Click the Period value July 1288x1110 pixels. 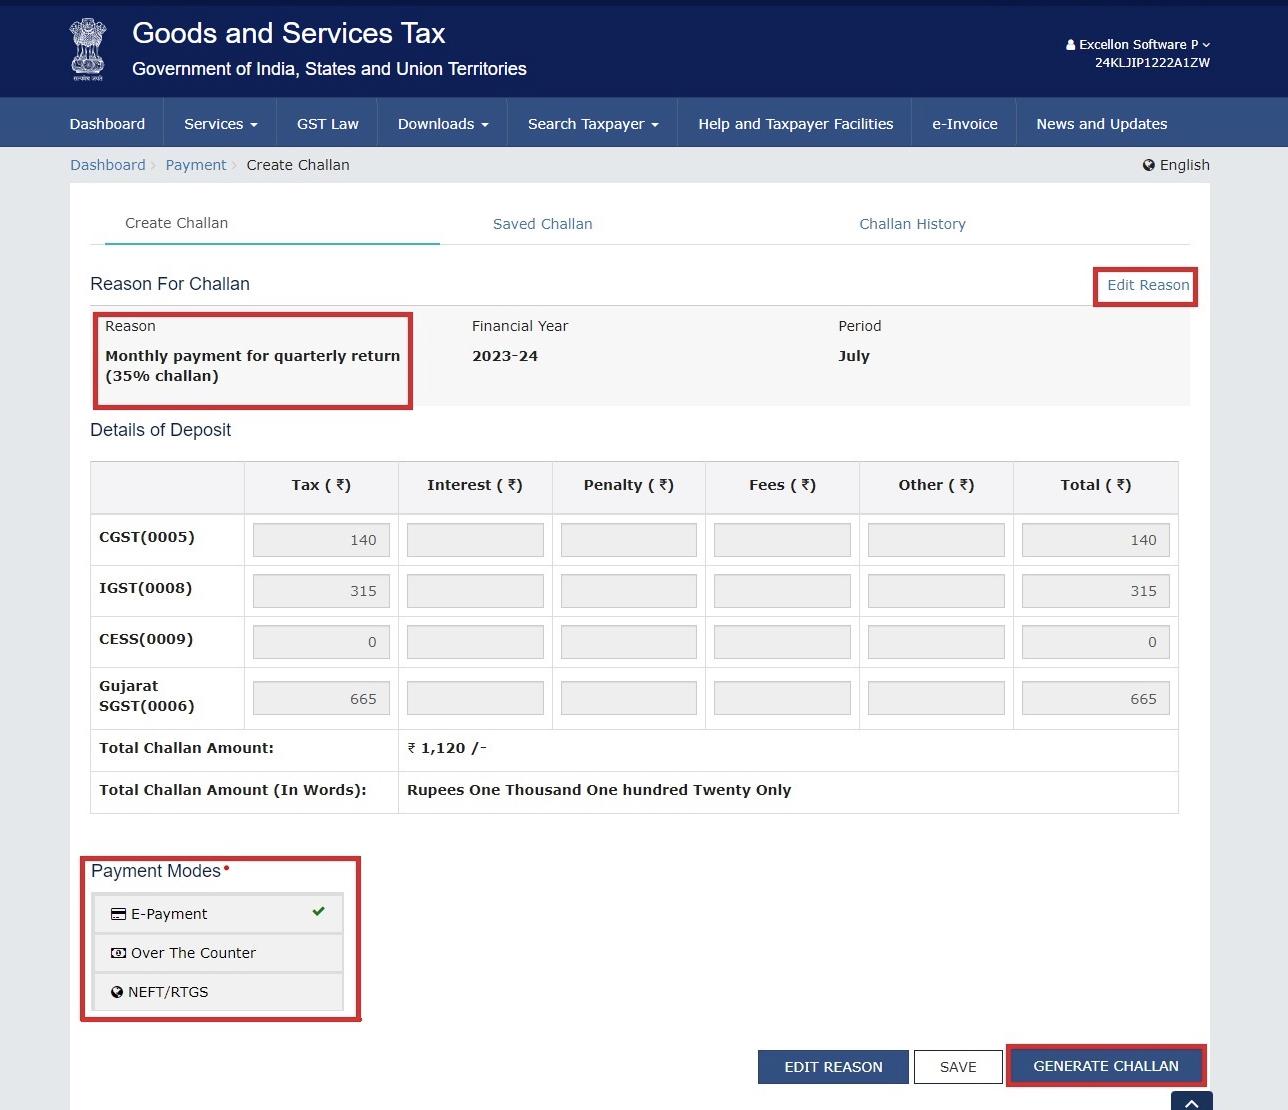854,356
